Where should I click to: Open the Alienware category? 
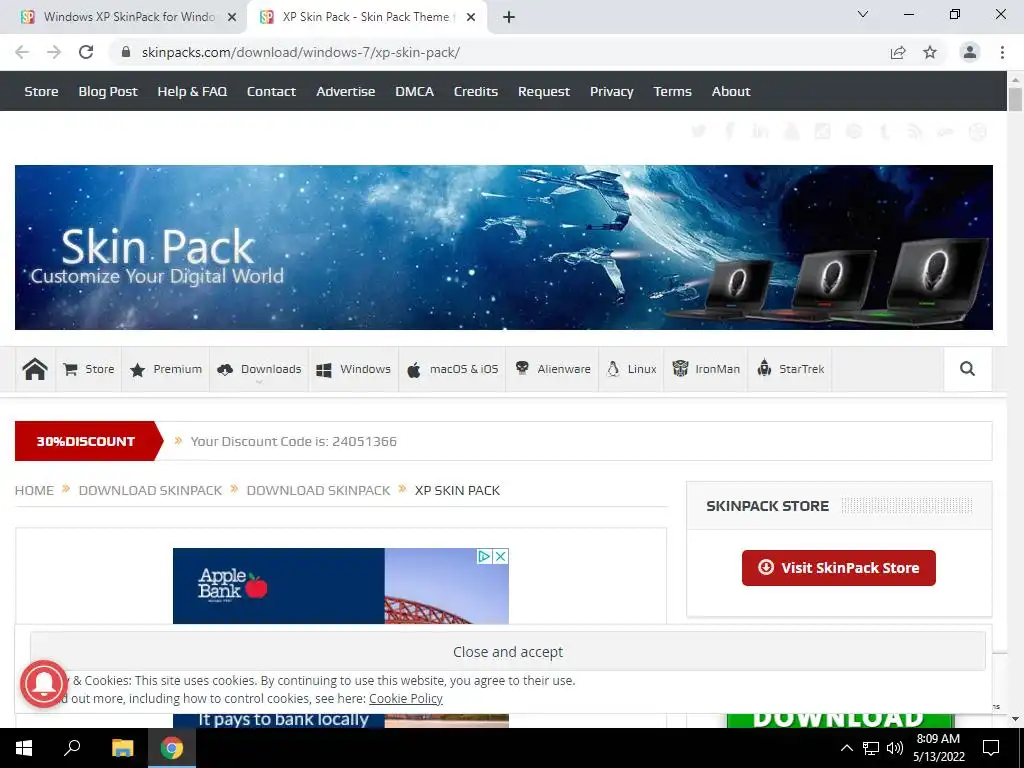click(552, 369)
